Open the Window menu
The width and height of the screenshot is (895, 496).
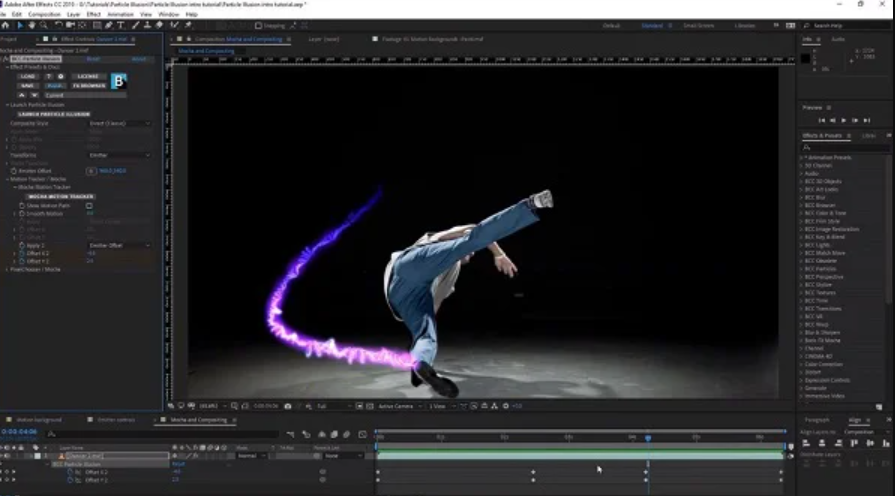point(168,14)
